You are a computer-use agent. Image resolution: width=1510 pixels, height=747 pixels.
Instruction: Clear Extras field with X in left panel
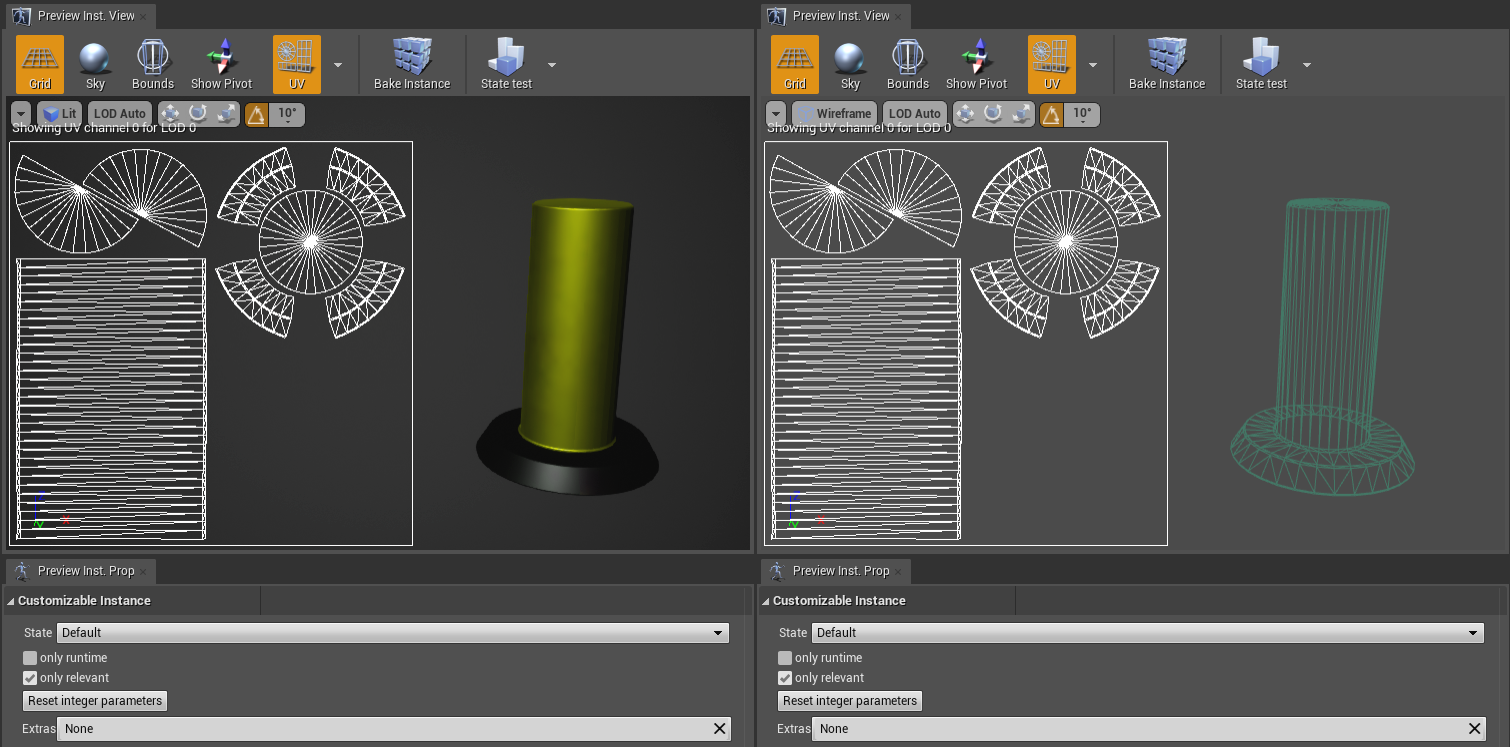(720, 729)
